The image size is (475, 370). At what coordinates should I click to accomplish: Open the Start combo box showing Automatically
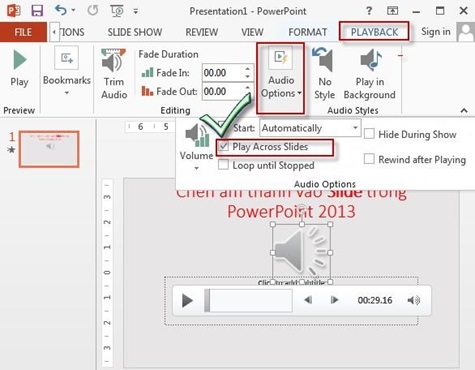tap(310, 128)
